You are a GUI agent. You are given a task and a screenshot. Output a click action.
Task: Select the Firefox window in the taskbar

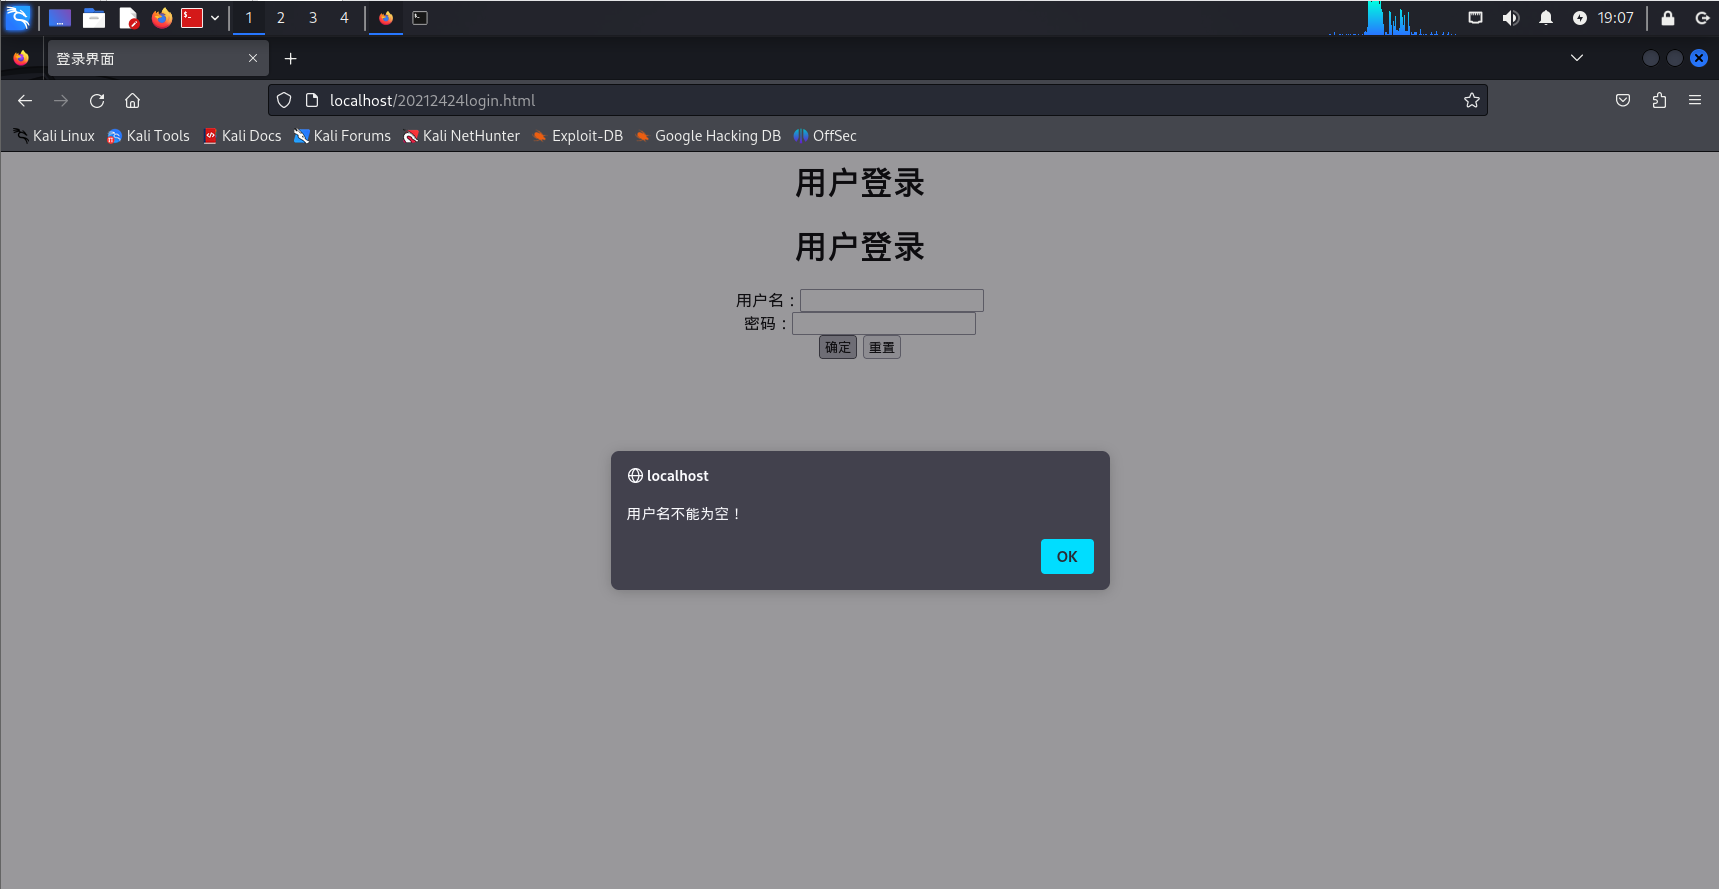tap(386, 18)
